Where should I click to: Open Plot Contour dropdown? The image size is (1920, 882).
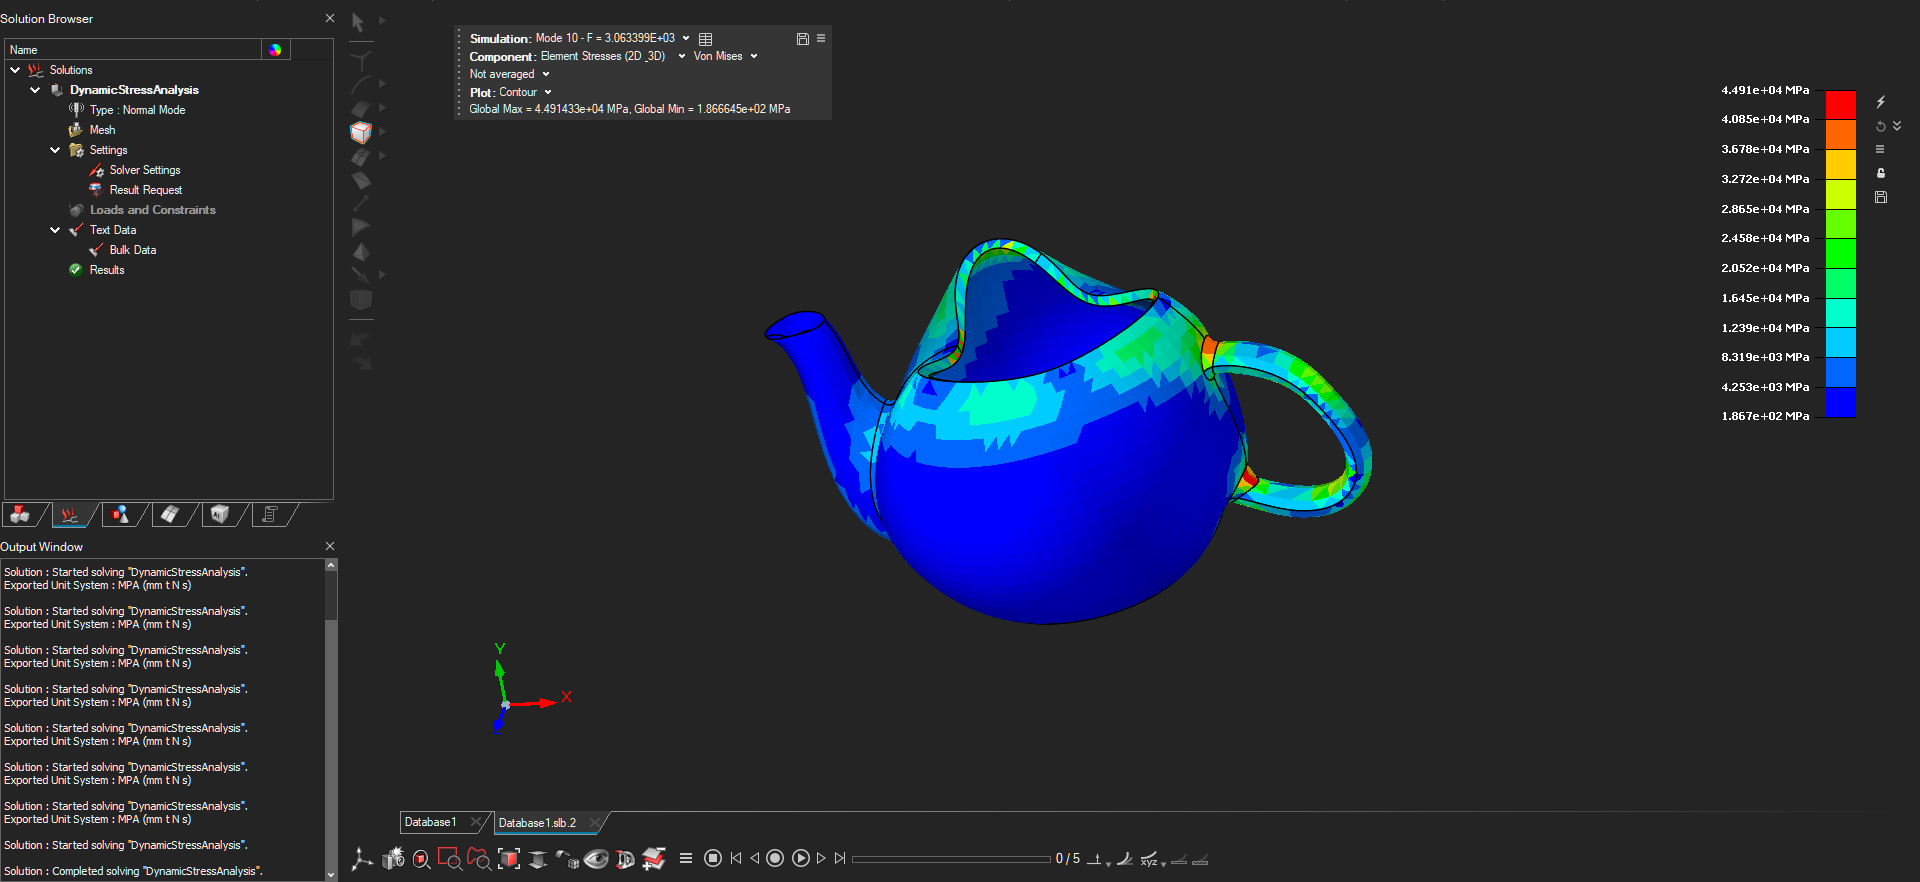pyautogui.click(x=548, y=93)
